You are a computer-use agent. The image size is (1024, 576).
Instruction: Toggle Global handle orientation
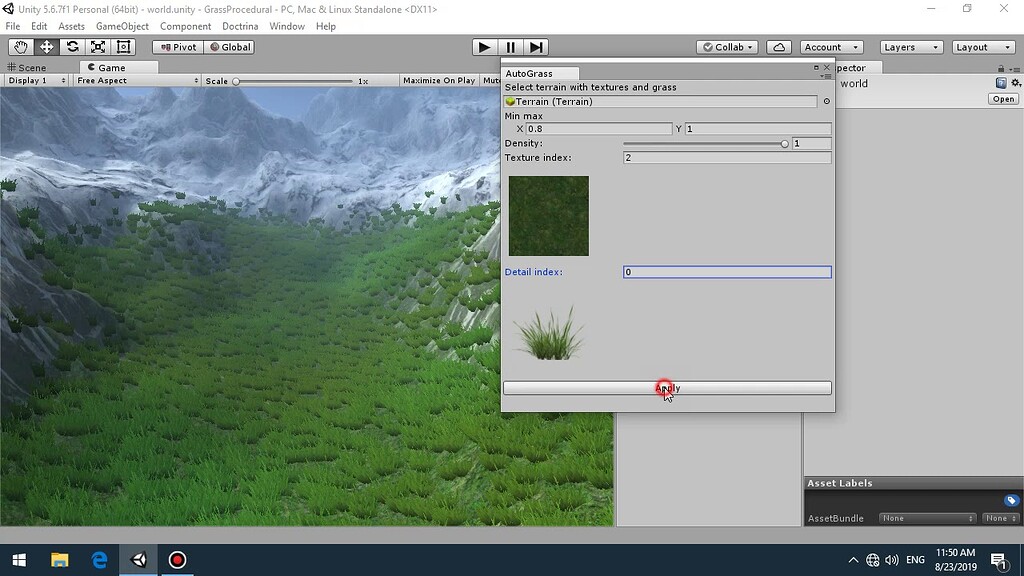pos(230,46)
